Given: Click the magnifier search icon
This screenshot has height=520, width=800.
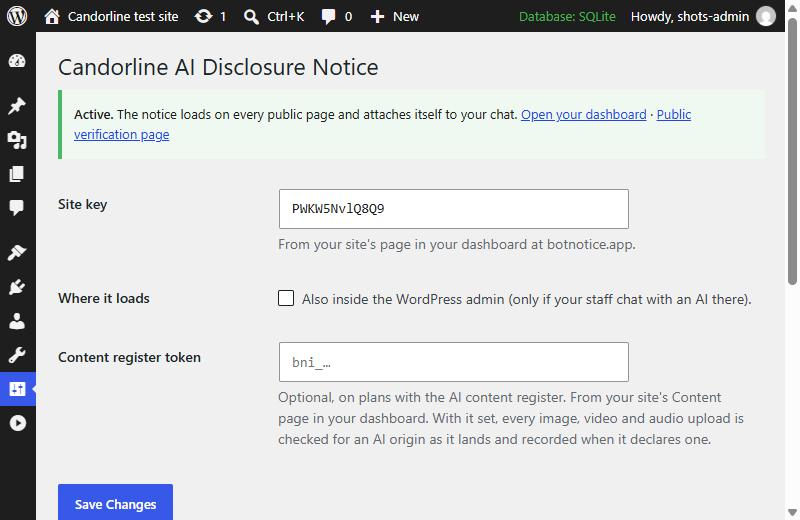Looking at the screenshot, I should 251,17.
